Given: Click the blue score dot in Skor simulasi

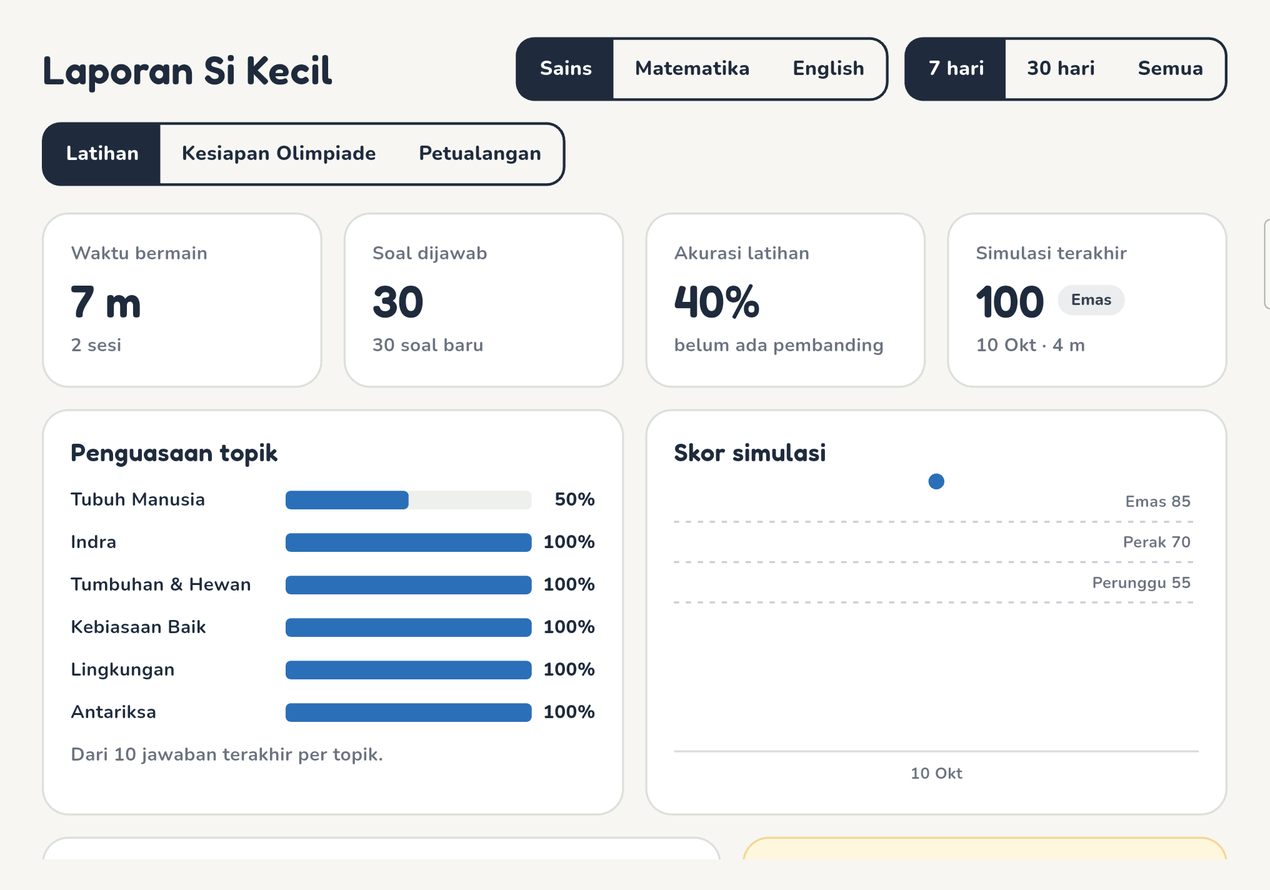Looking at the screenshot, I should click(x=936, y=481).
